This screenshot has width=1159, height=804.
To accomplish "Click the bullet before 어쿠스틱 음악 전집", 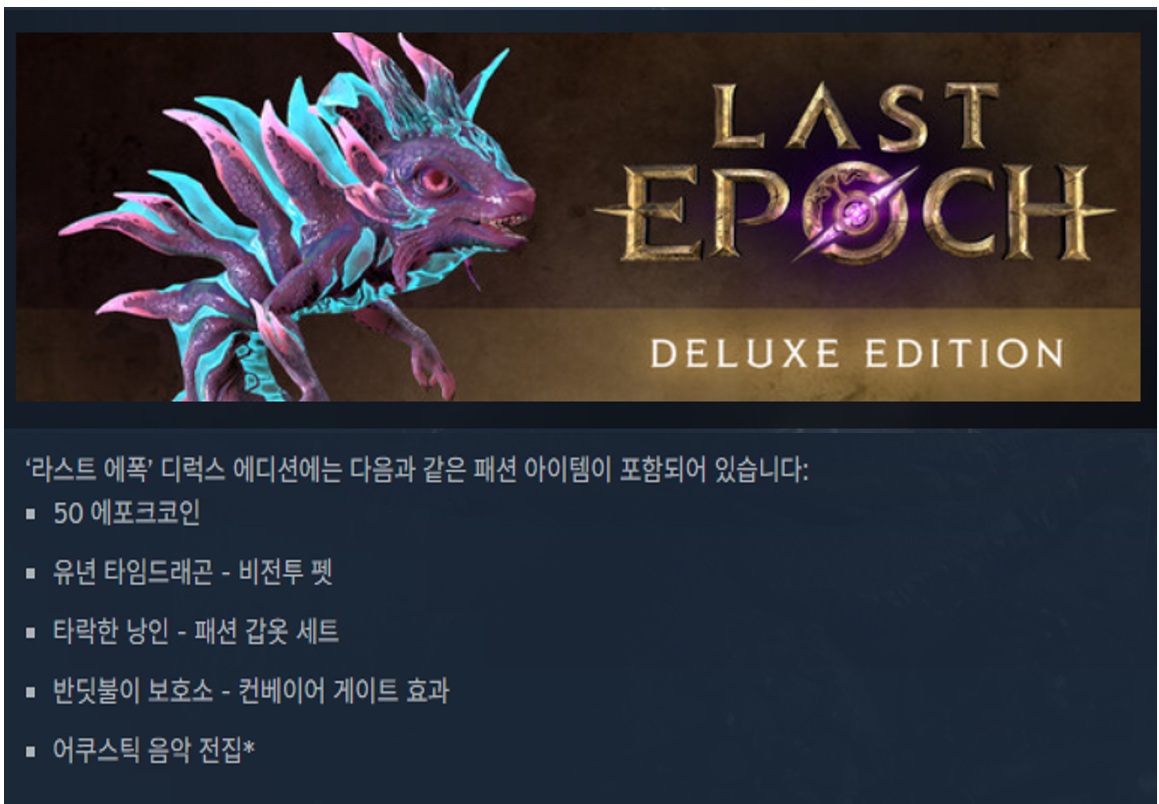I will (x=30, y=752).
